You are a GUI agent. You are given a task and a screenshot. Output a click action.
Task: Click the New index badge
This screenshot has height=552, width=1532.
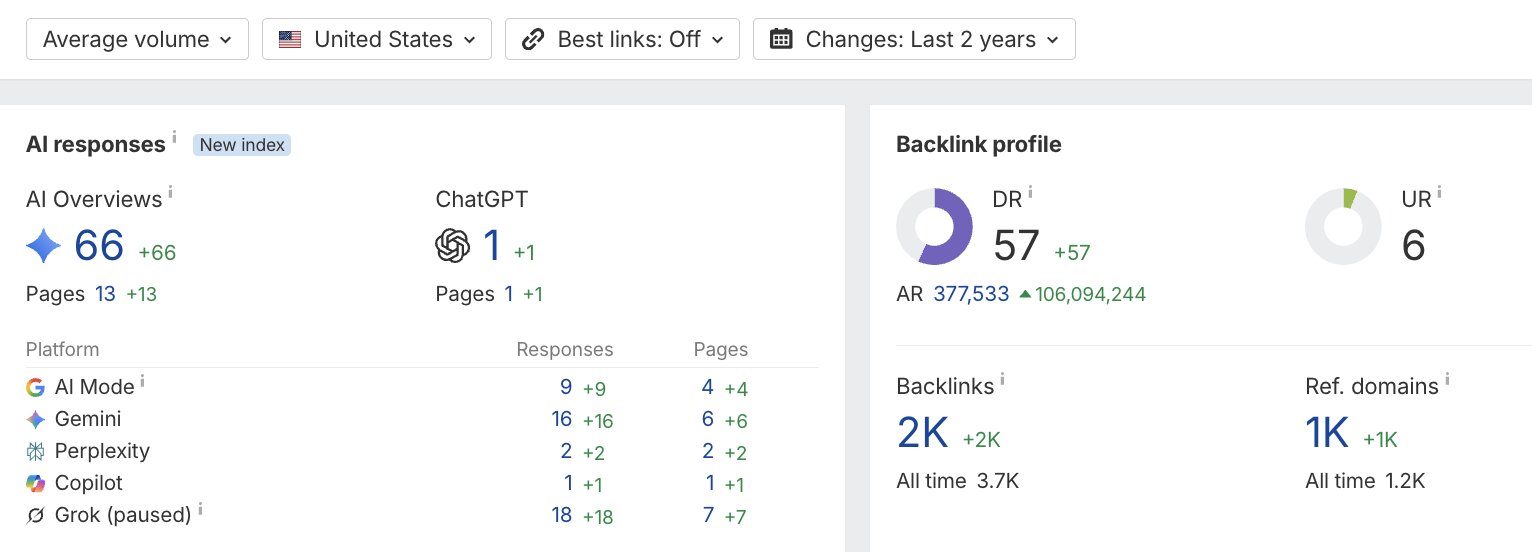click(x=242, y=145)
